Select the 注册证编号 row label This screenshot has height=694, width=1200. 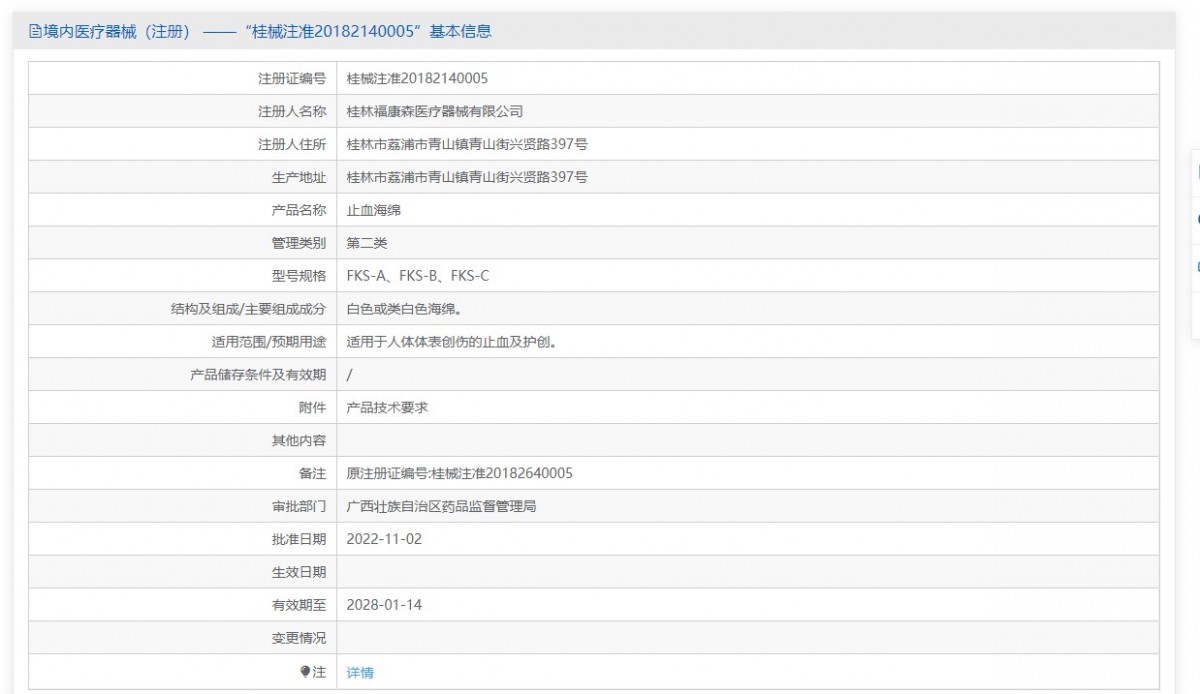[292, 78]
